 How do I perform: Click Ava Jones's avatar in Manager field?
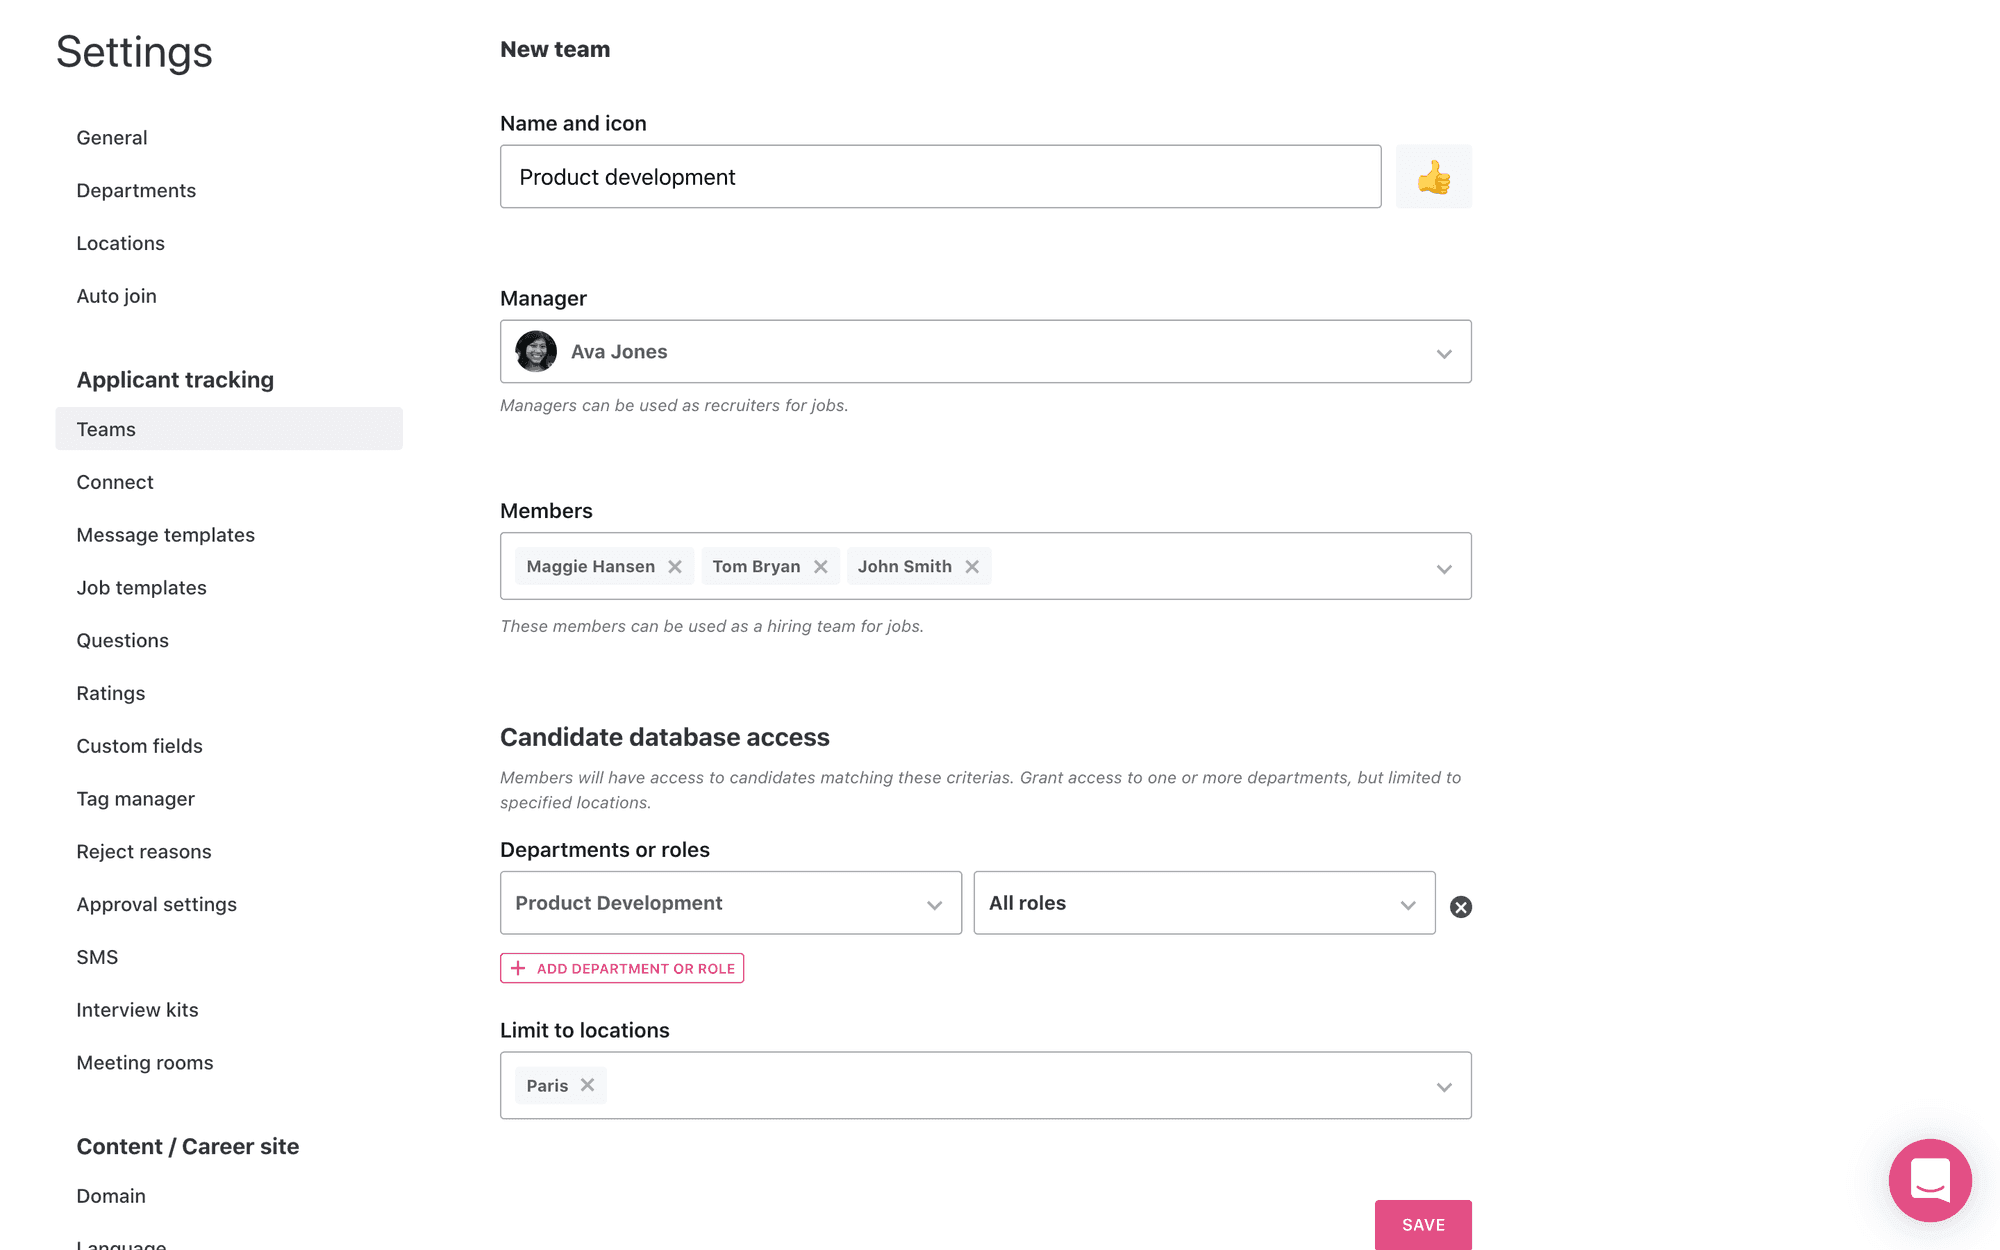click(536, 352)
